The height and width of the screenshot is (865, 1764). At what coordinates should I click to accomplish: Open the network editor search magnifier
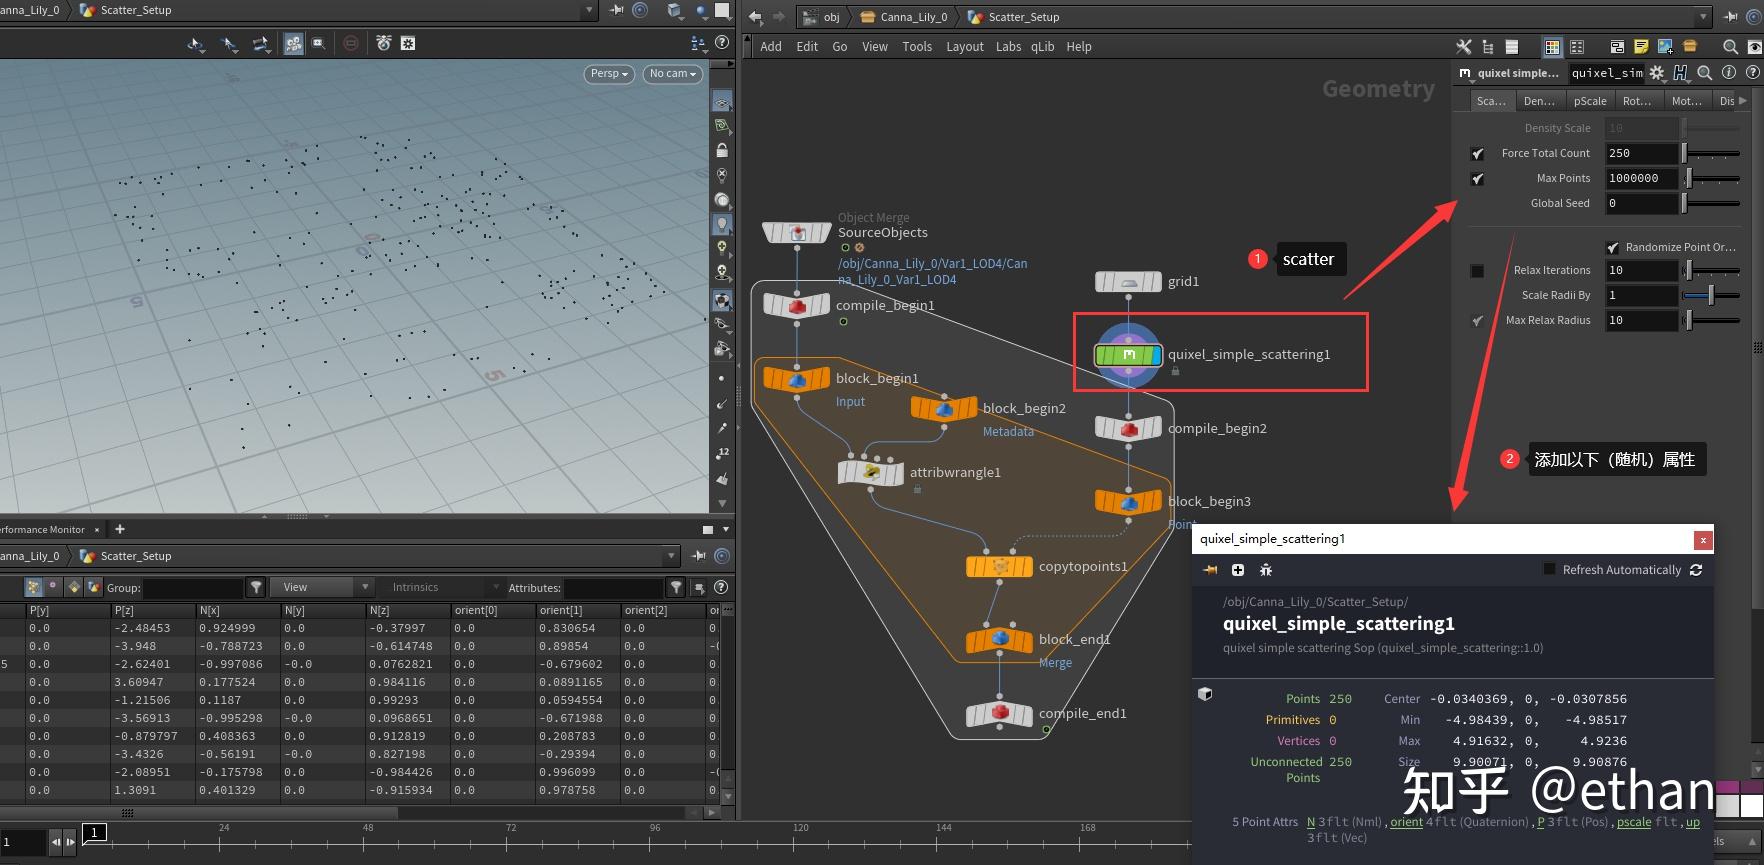[x=1729, y=47]
